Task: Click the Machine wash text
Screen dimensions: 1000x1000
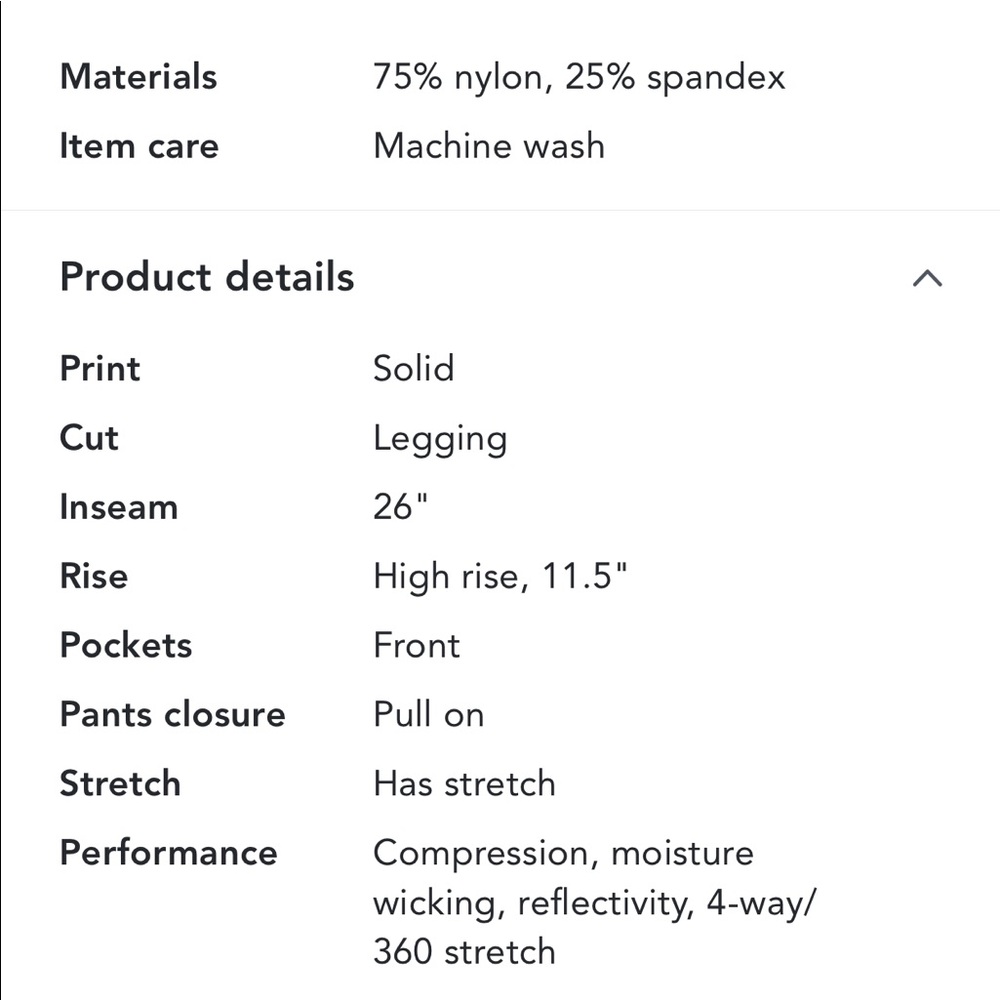Action: [x=488, y=146]
